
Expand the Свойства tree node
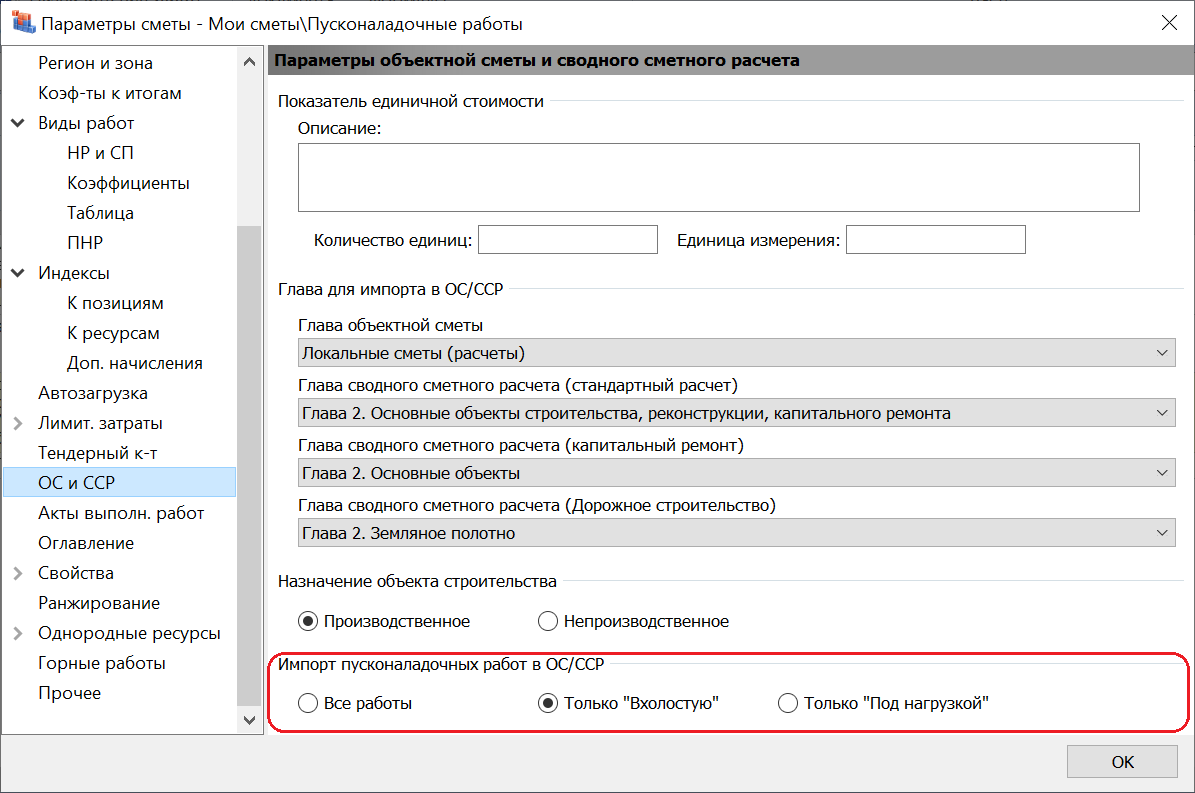pos(18,573)
